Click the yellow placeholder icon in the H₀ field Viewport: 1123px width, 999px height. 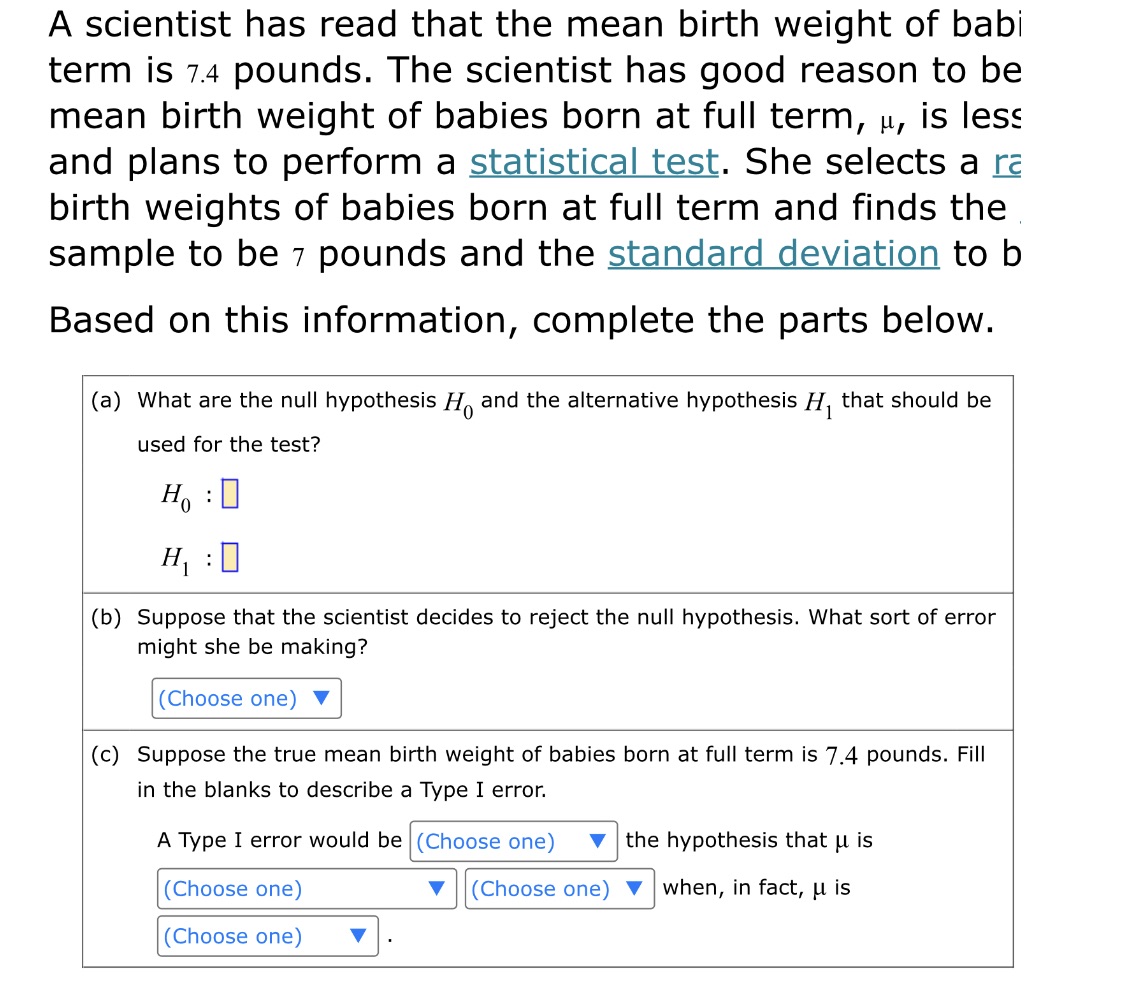click(x=230, y=494)
